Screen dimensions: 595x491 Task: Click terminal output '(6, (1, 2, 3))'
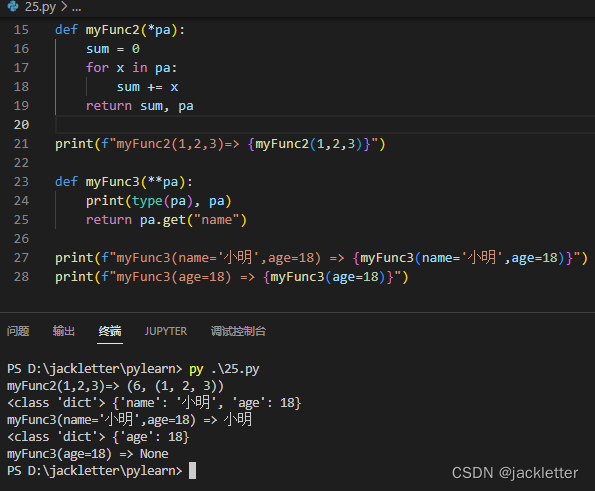tap(175, 386)
